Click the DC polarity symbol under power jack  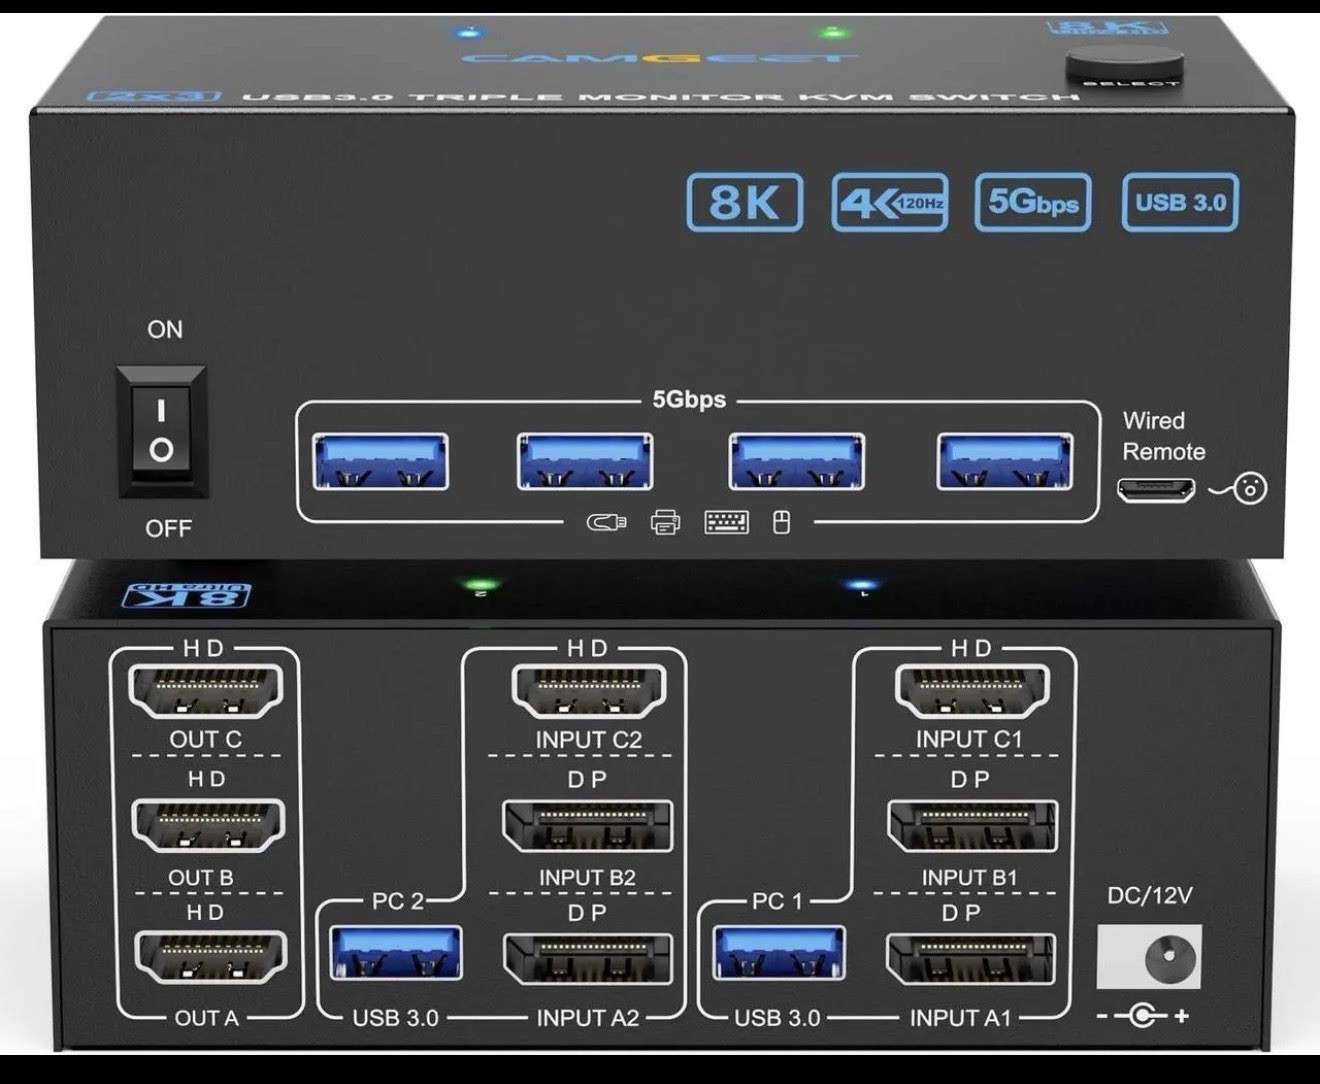[x=1142, y=1017]
